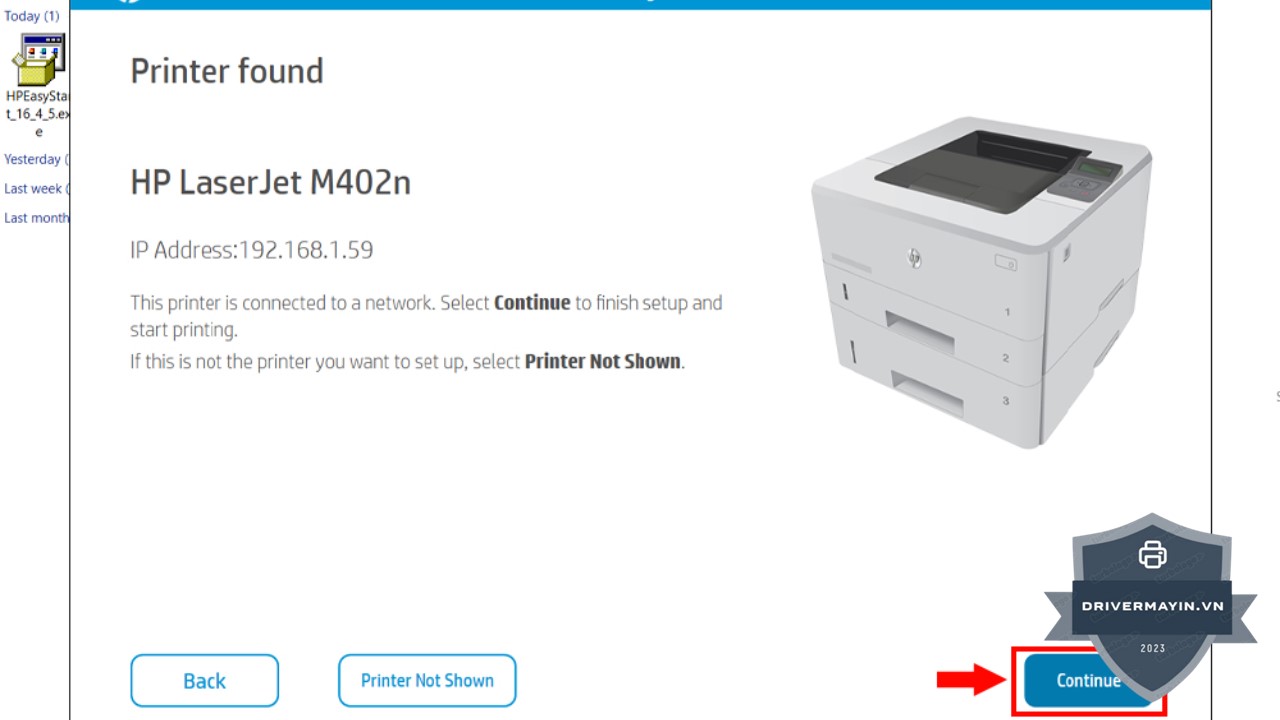Screen dimensions: 1280x720
Task: Open the HPEasyStart installer file icon
Action: [x=39, y=60]
